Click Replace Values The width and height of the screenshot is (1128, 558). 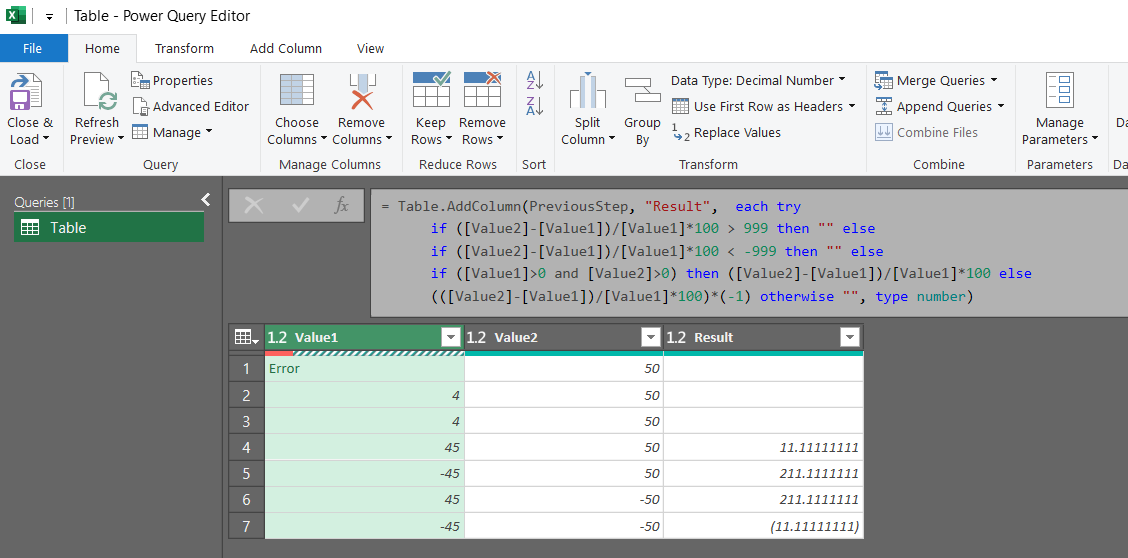(726, 132)
